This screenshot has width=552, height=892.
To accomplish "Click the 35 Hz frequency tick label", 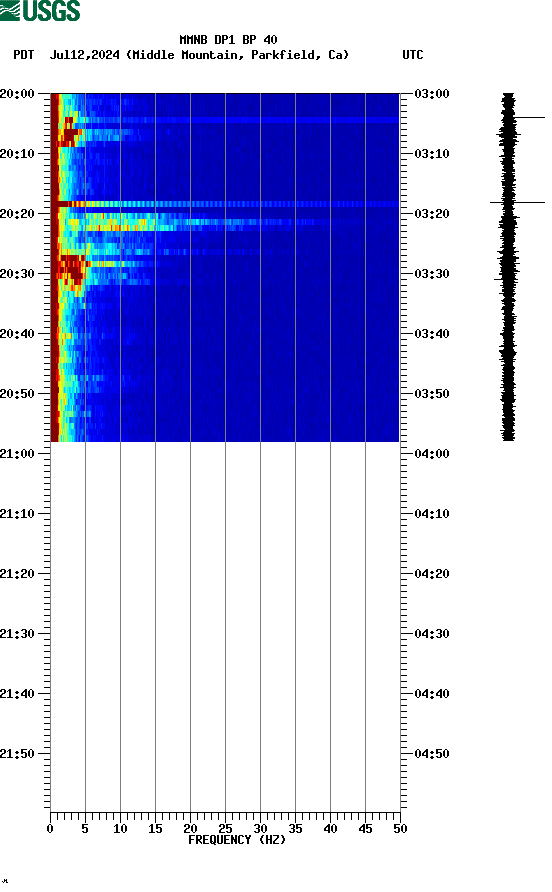I will pyautogui.click(x=295, y=829).
